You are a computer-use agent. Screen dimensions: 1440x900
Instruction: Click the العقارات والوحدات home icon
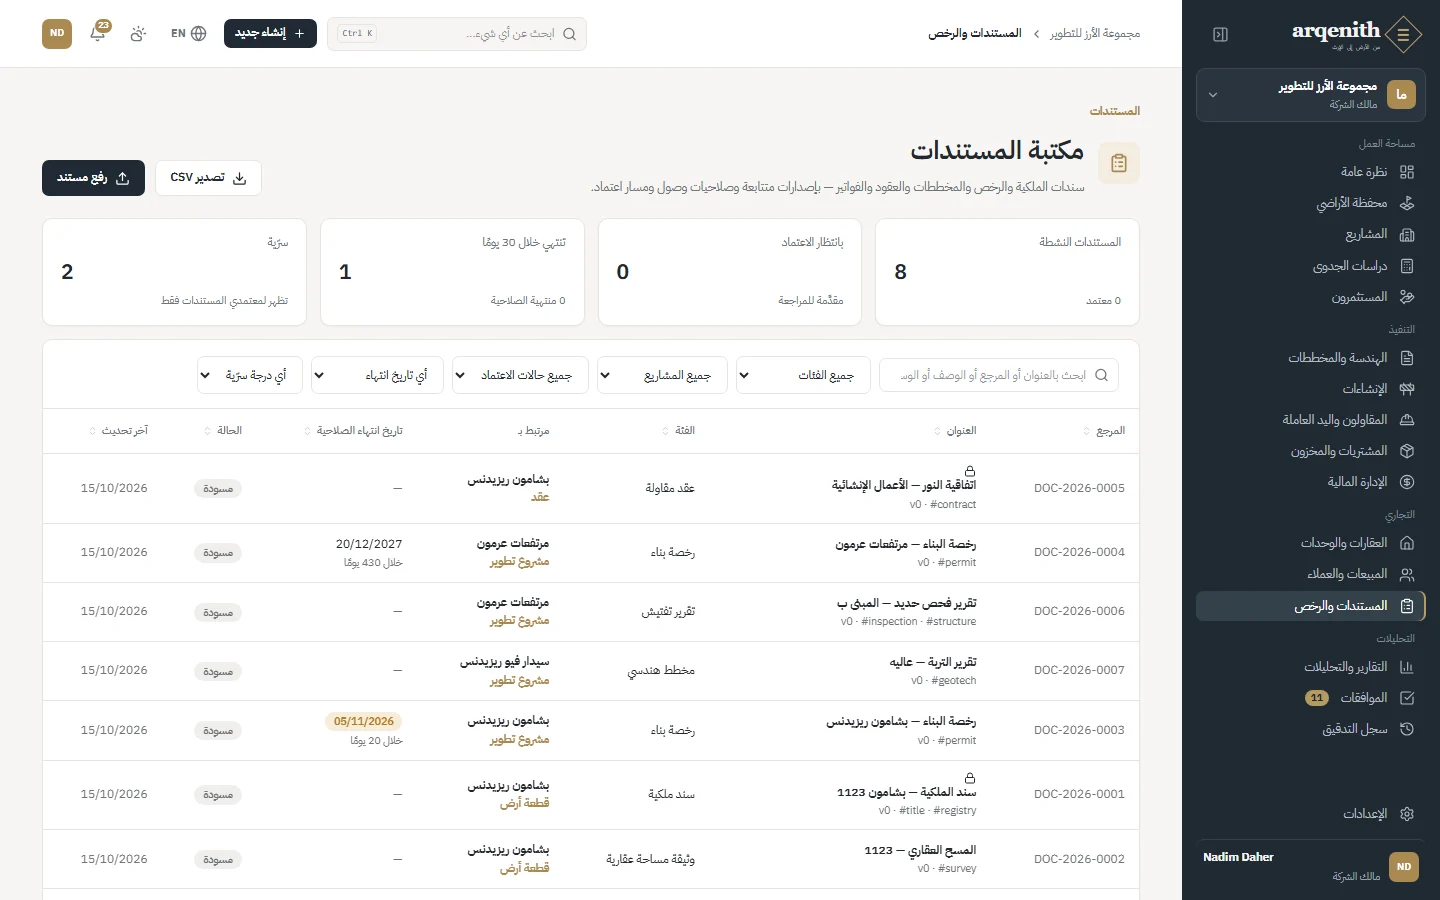1407,543
